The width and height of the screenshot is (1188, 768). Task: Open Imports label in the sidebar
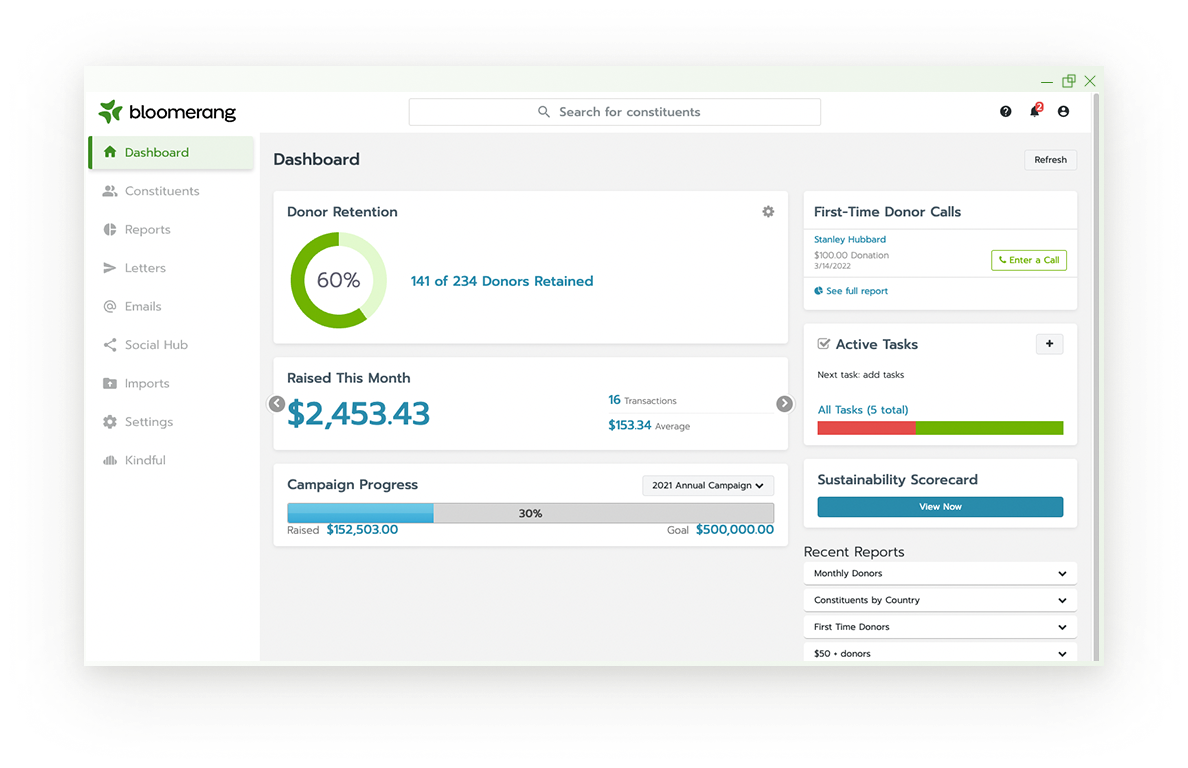point(147,383)
